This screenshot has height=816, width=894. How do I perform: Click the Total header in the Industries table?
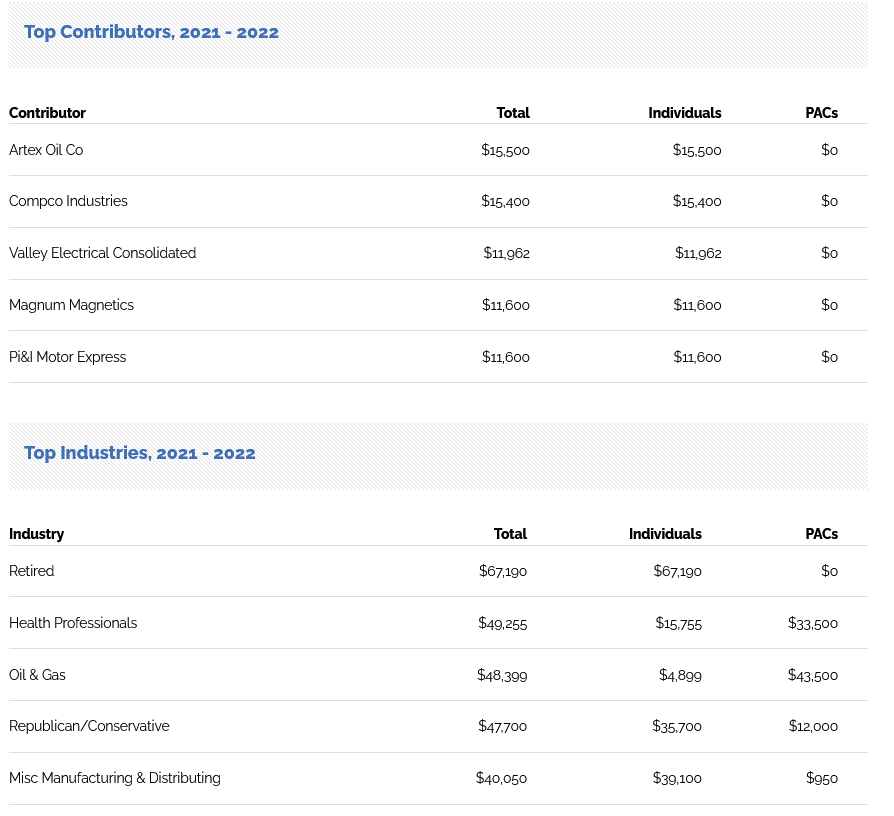(x=511, y=534)
